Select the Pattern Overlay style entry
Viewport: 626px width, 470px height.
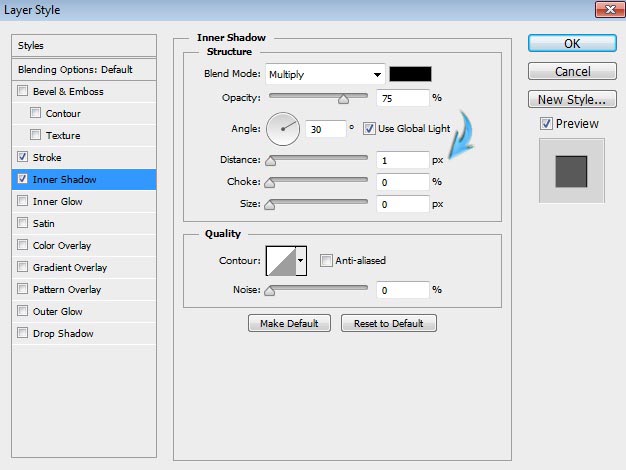tap(67, 289)
